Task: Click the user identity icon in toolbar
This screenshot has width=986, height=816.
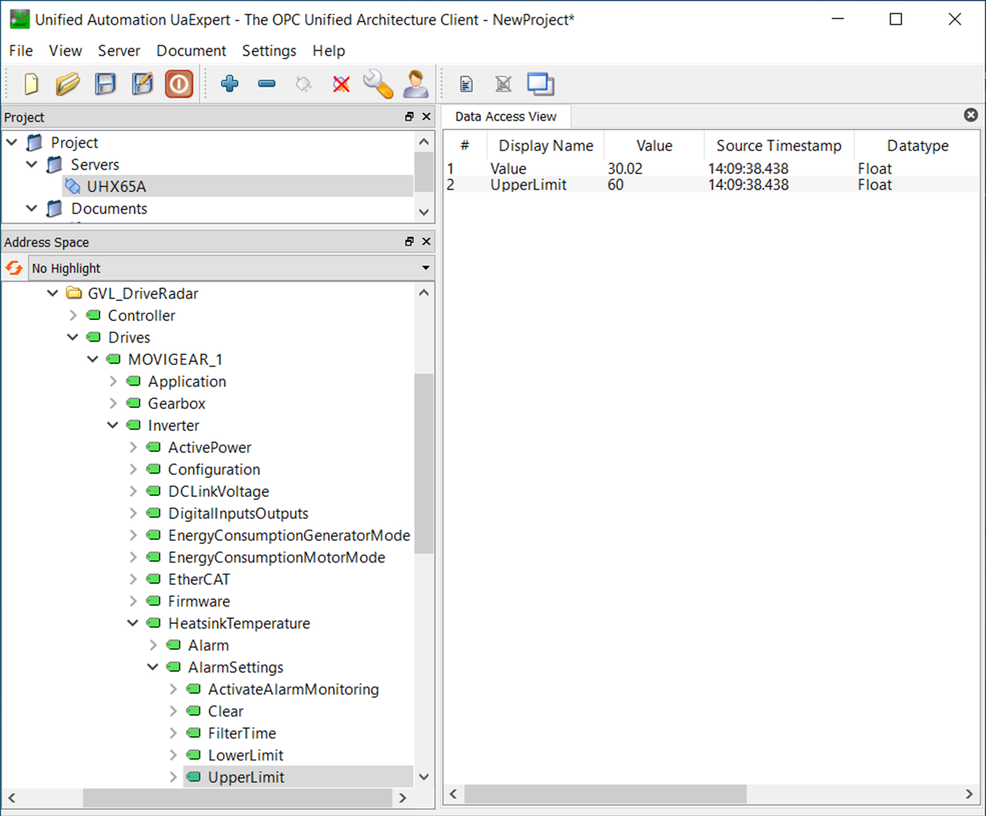Action: click(415, 84)
